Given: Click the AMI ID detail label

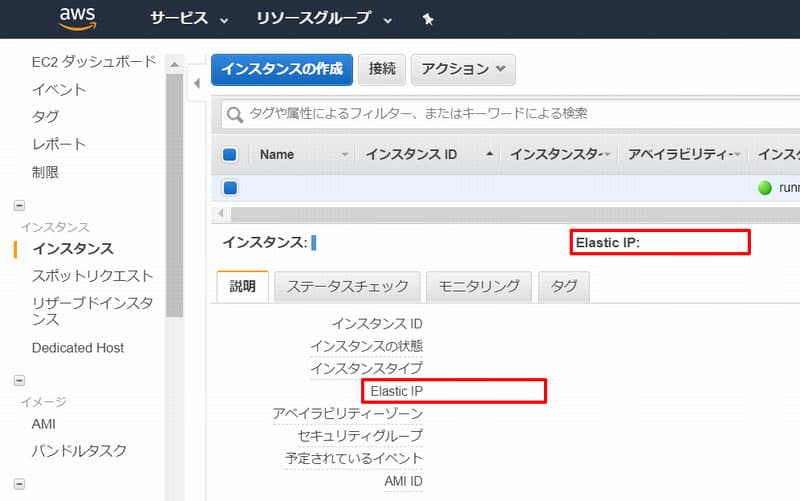Looking at the screenshot, I should click(404, 481).
